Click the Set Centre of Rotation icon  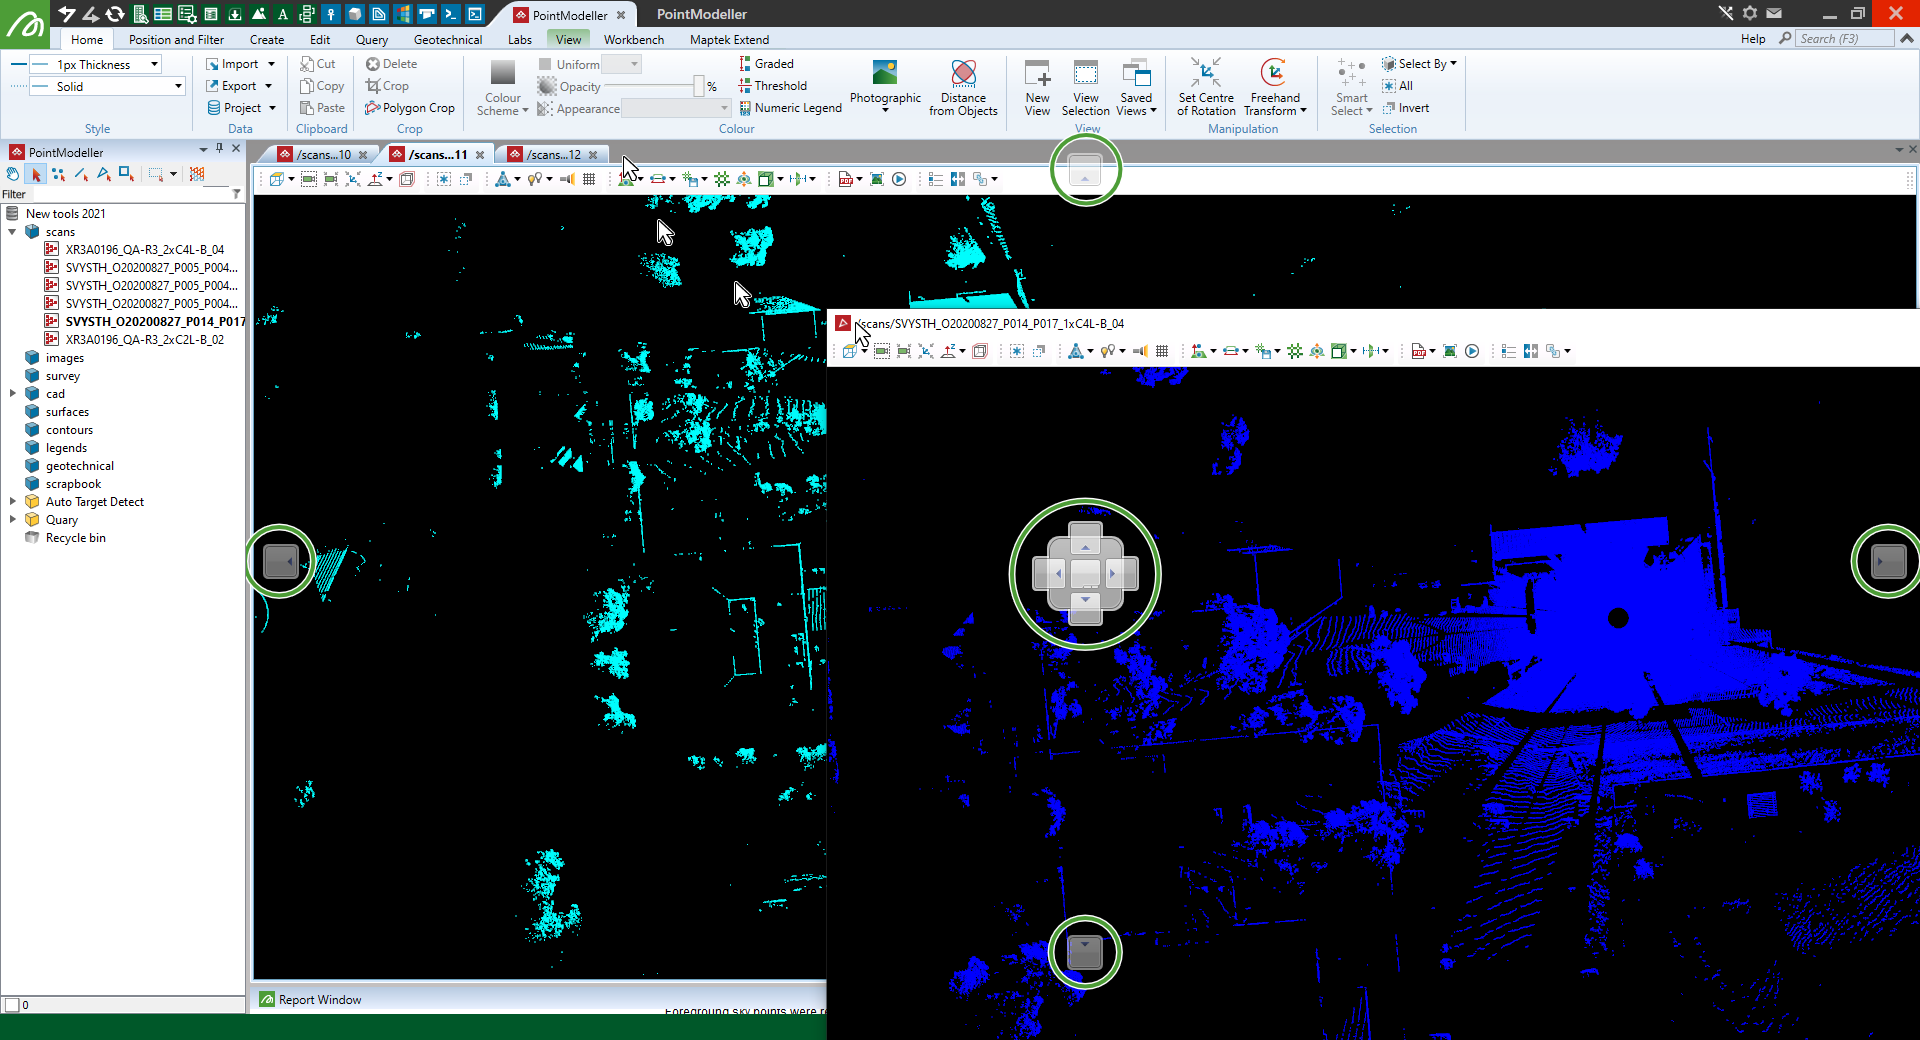coord(1205,74)
